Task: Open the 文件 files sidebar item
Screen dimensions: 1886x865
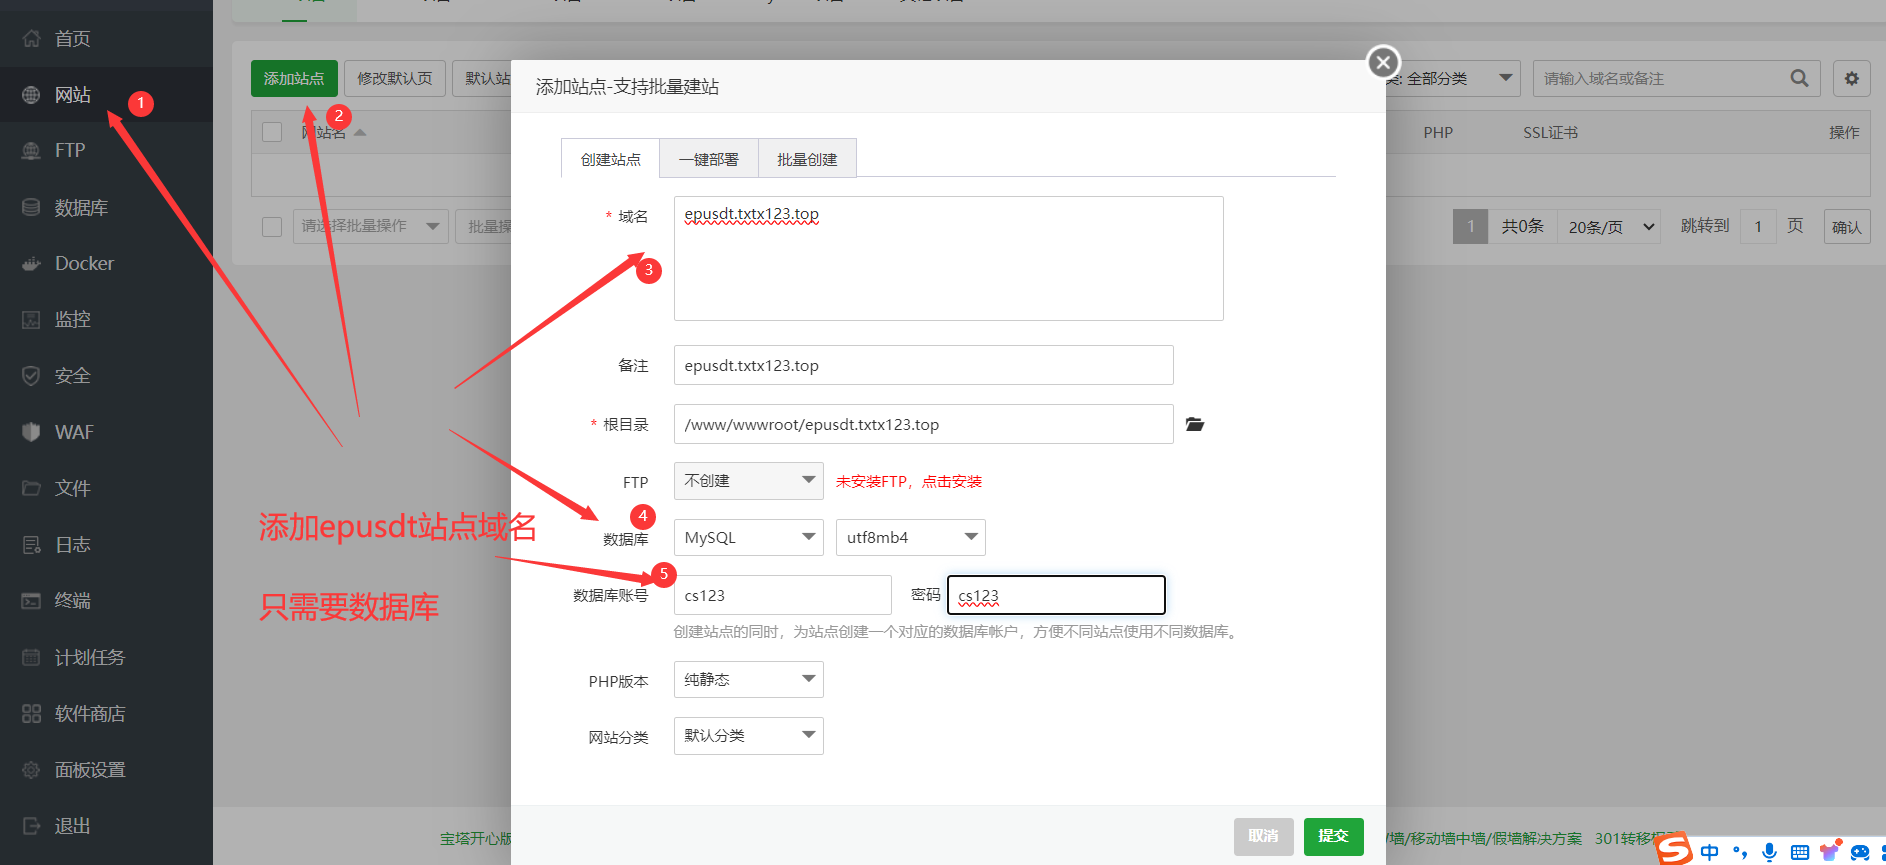Action: (x=72, y=488)
